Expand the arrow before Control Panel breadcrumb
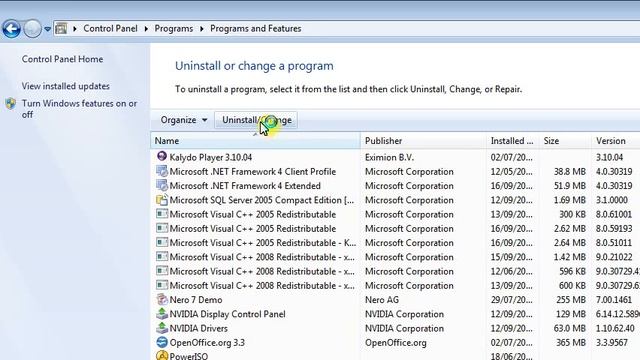 (75, 29)
